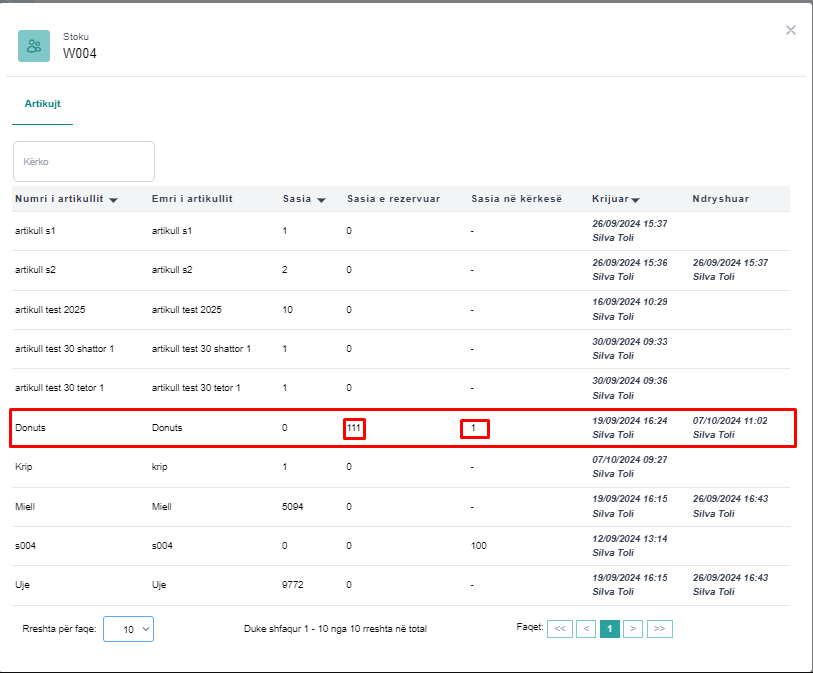Viewport: 813px width, 673px height.
Task: Click the stock group icon beside W004
Action: (x=34, y=46)
